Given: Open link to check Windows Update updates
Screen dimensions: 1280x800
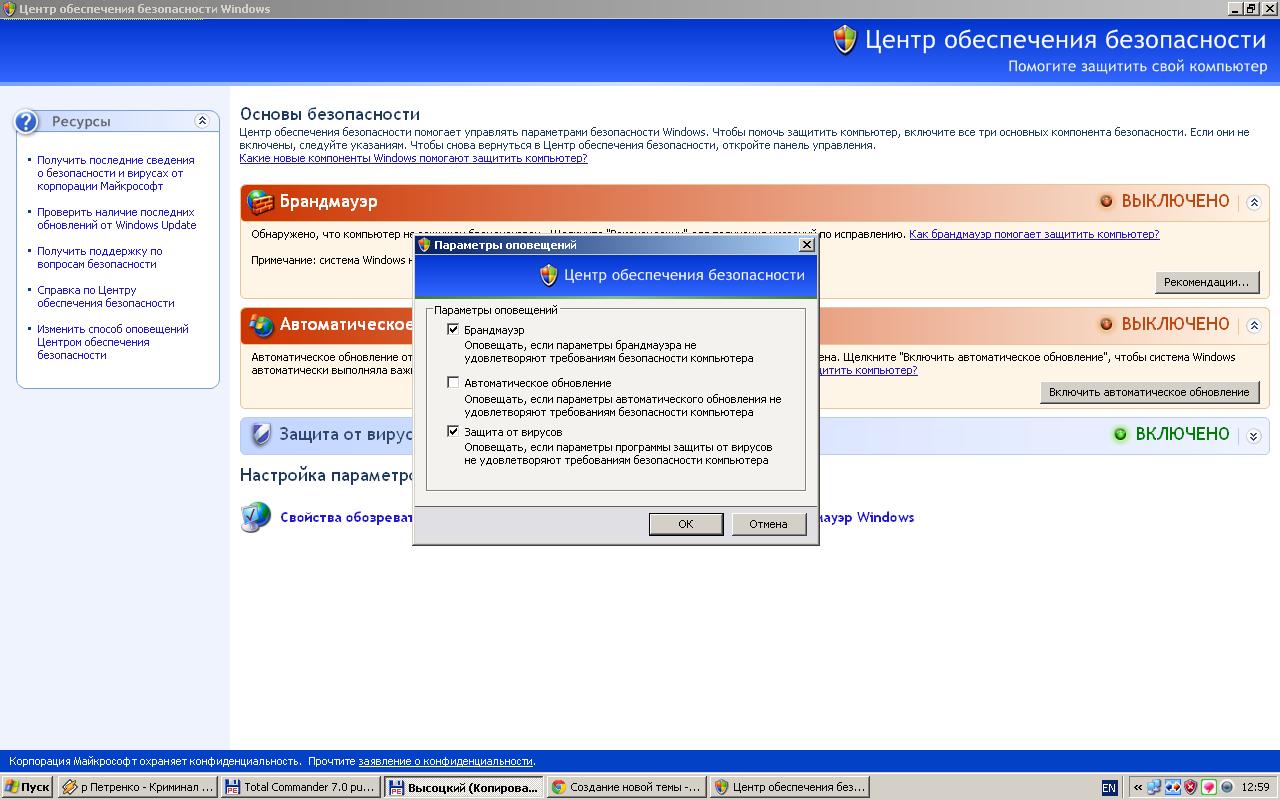Looking at the screenshot, I should [x=117, y=219].
